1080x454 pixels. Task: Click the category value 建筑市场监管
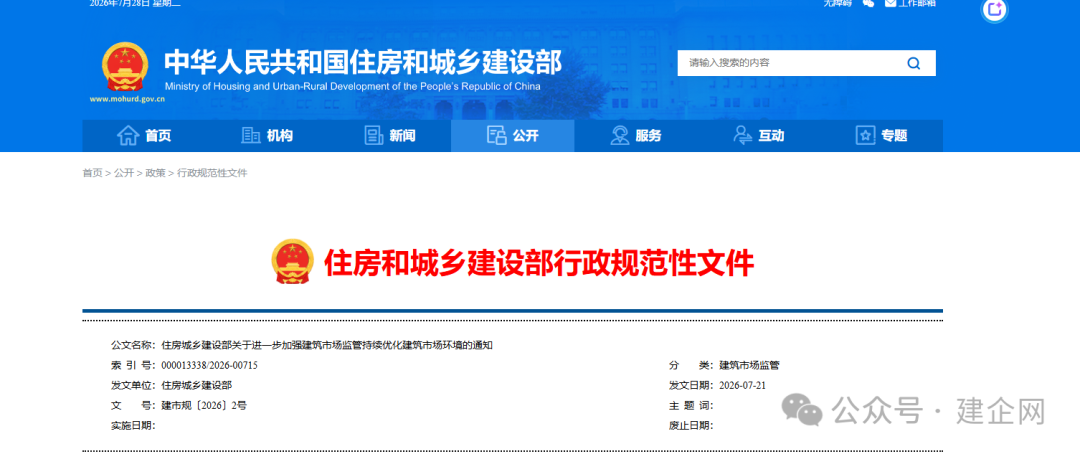click(749, 365)
